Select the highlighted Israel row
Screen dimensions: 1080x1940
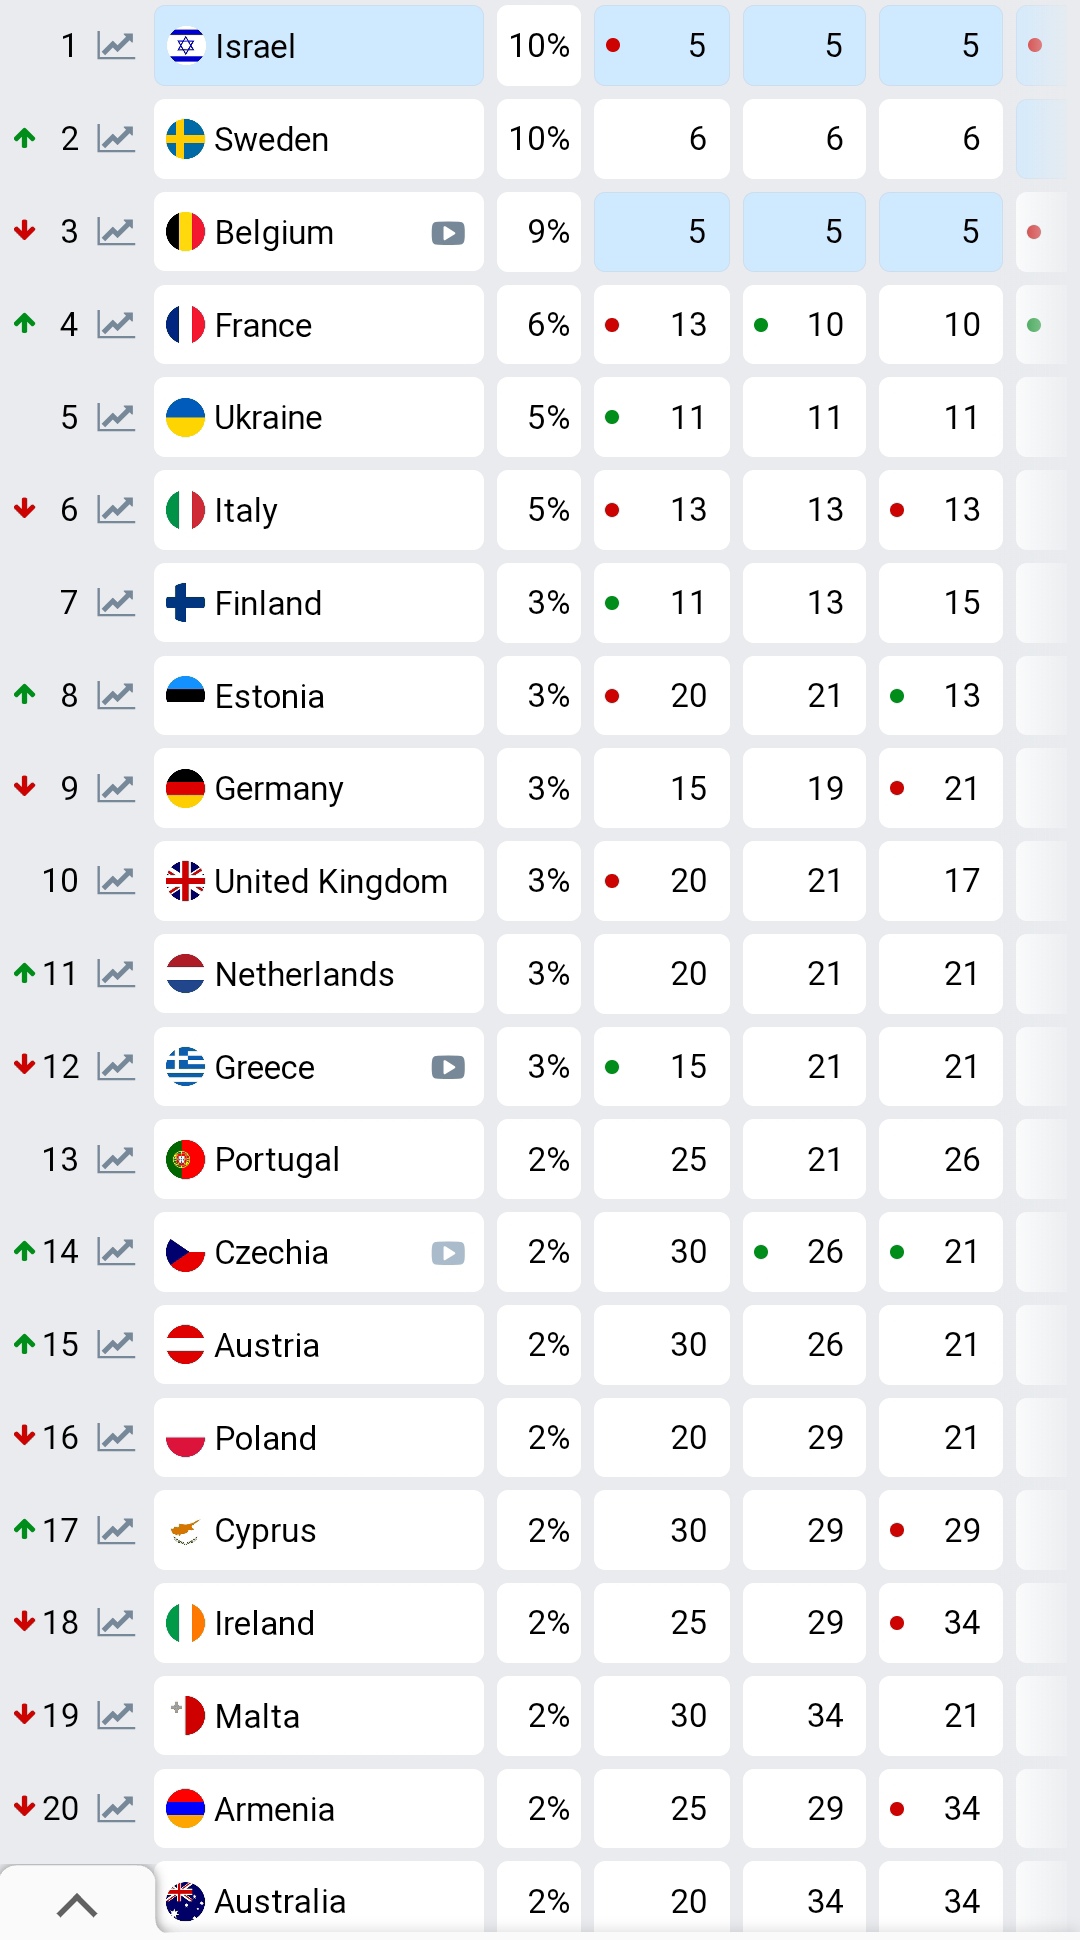318,46
